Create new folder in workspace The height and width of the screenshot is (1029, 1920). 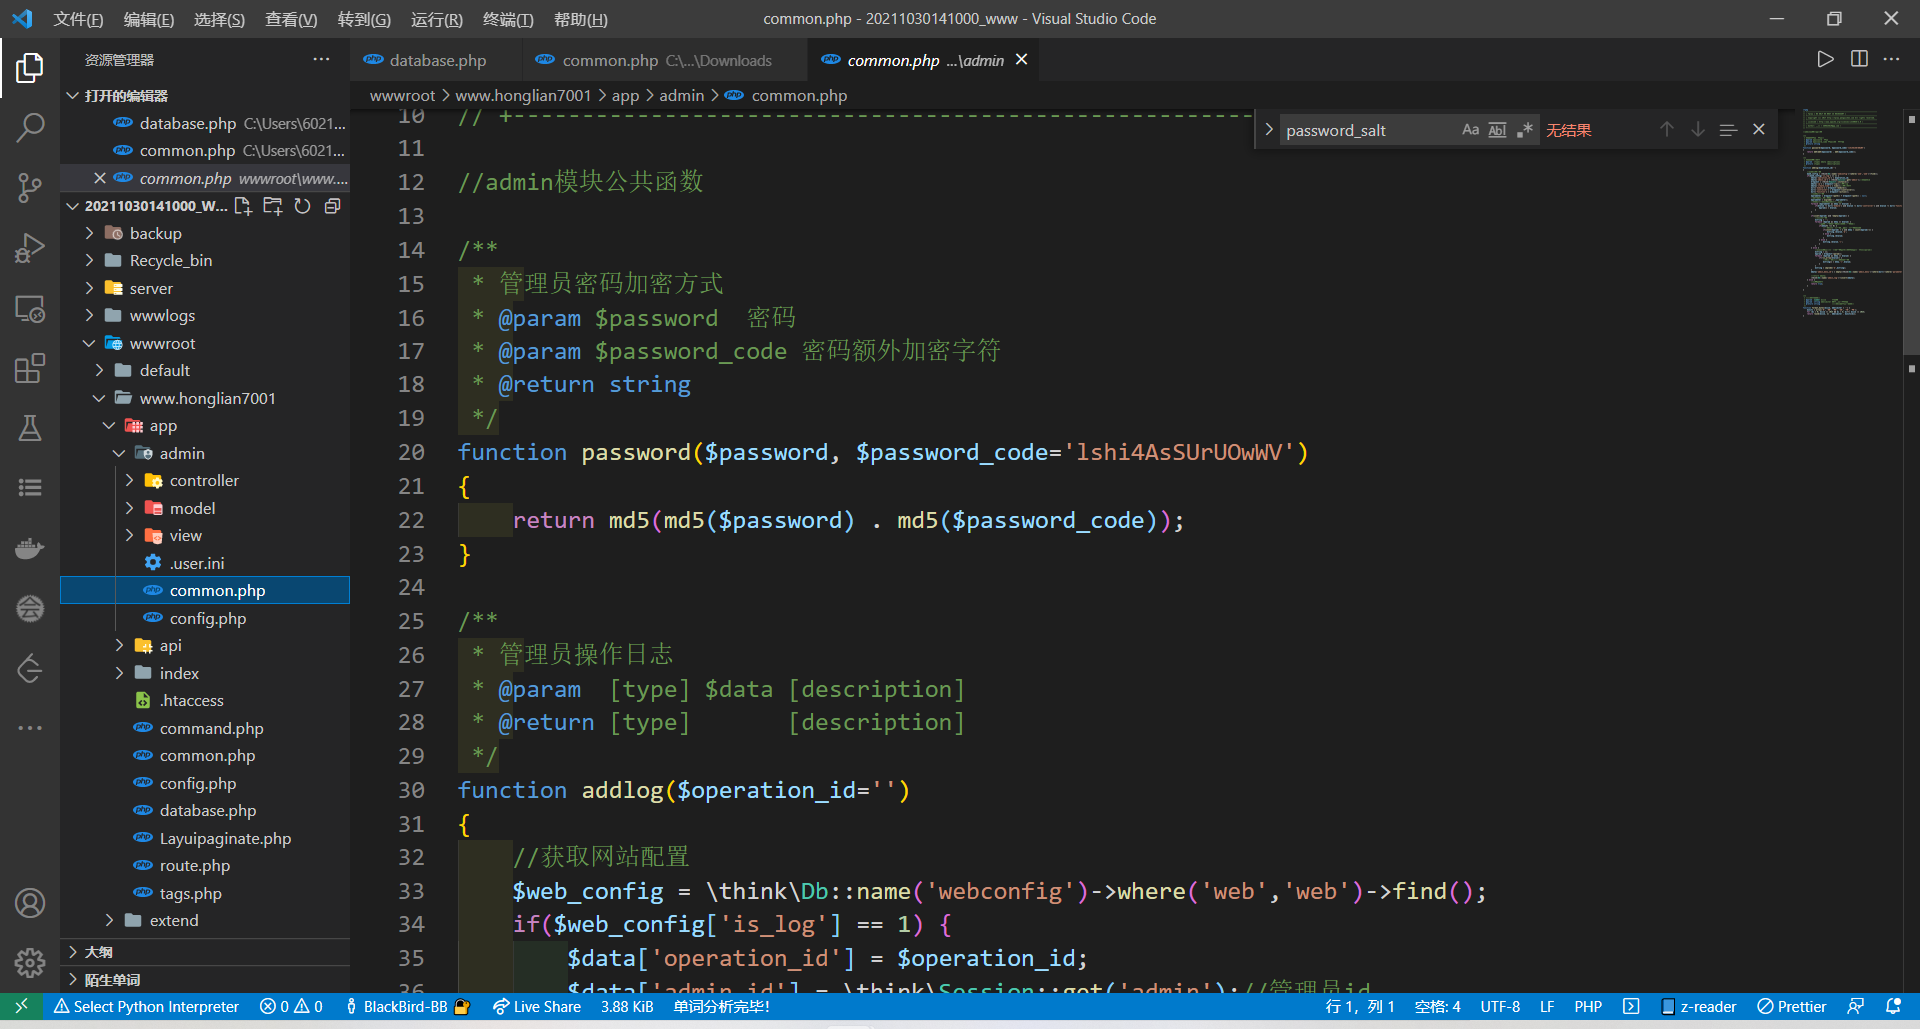click(272, 206)
